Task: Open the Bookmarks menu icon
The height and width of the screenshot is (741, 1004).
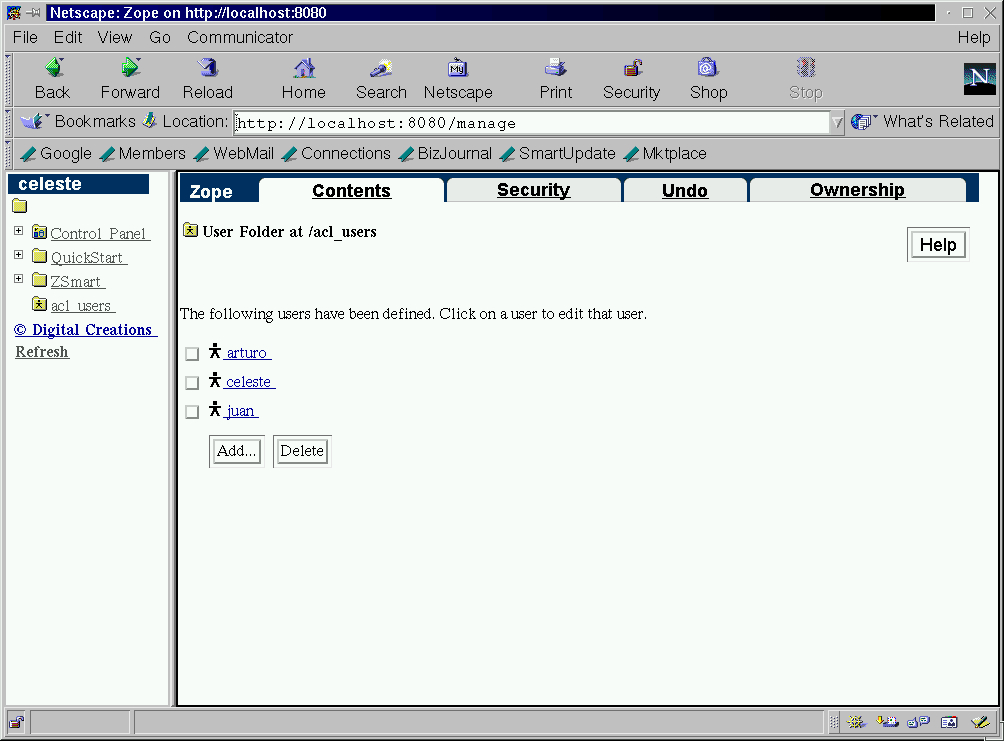Action: point(35,120)
